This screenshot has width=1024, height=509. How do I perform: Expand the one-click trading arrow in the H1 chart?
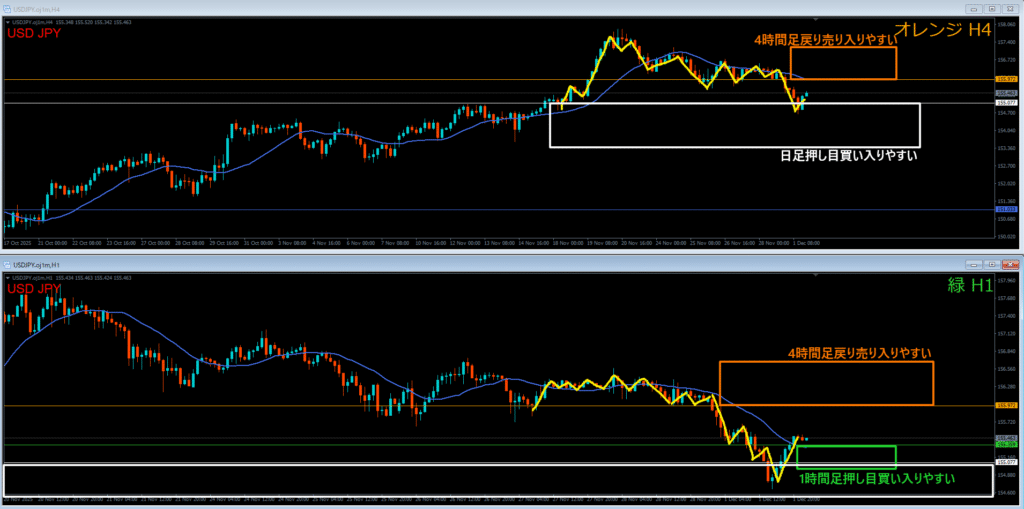(x=7, y=278)
